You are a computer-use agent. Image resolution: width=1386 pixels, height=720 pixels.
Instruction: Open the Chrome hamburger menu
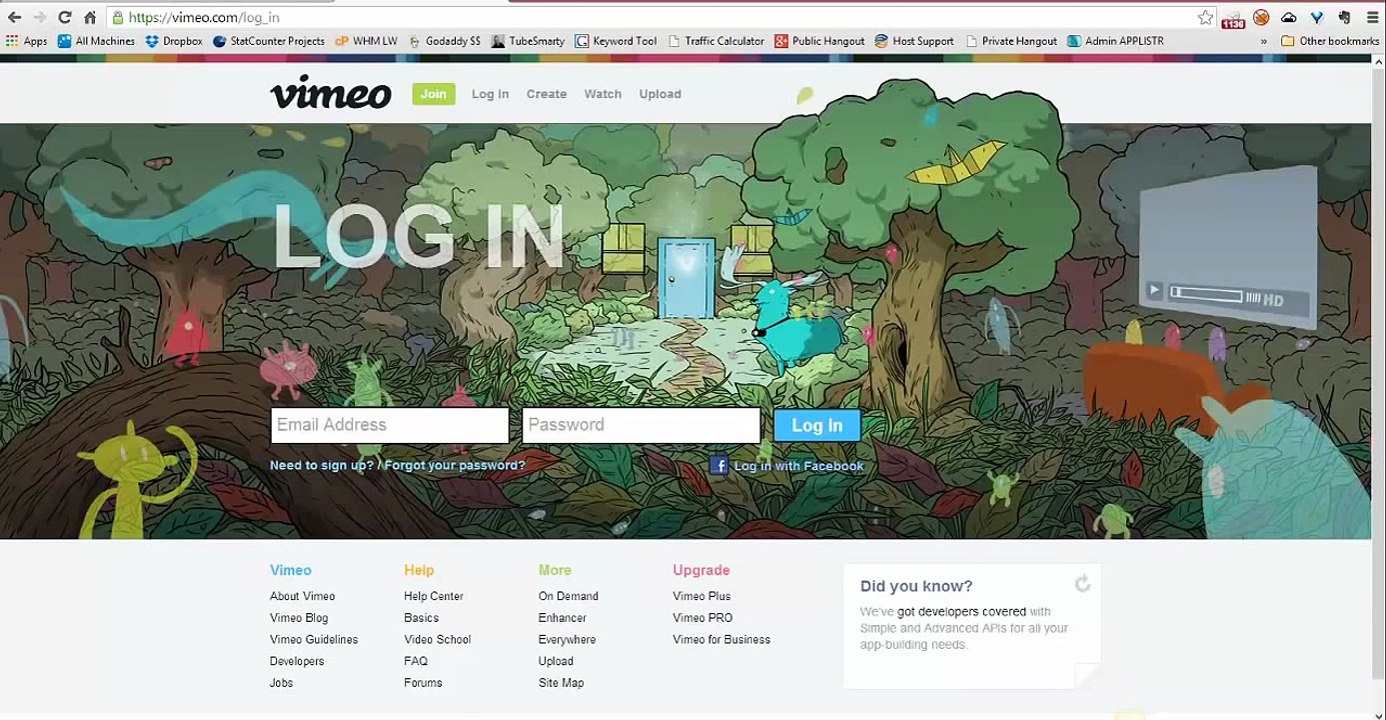point(1372,17)
